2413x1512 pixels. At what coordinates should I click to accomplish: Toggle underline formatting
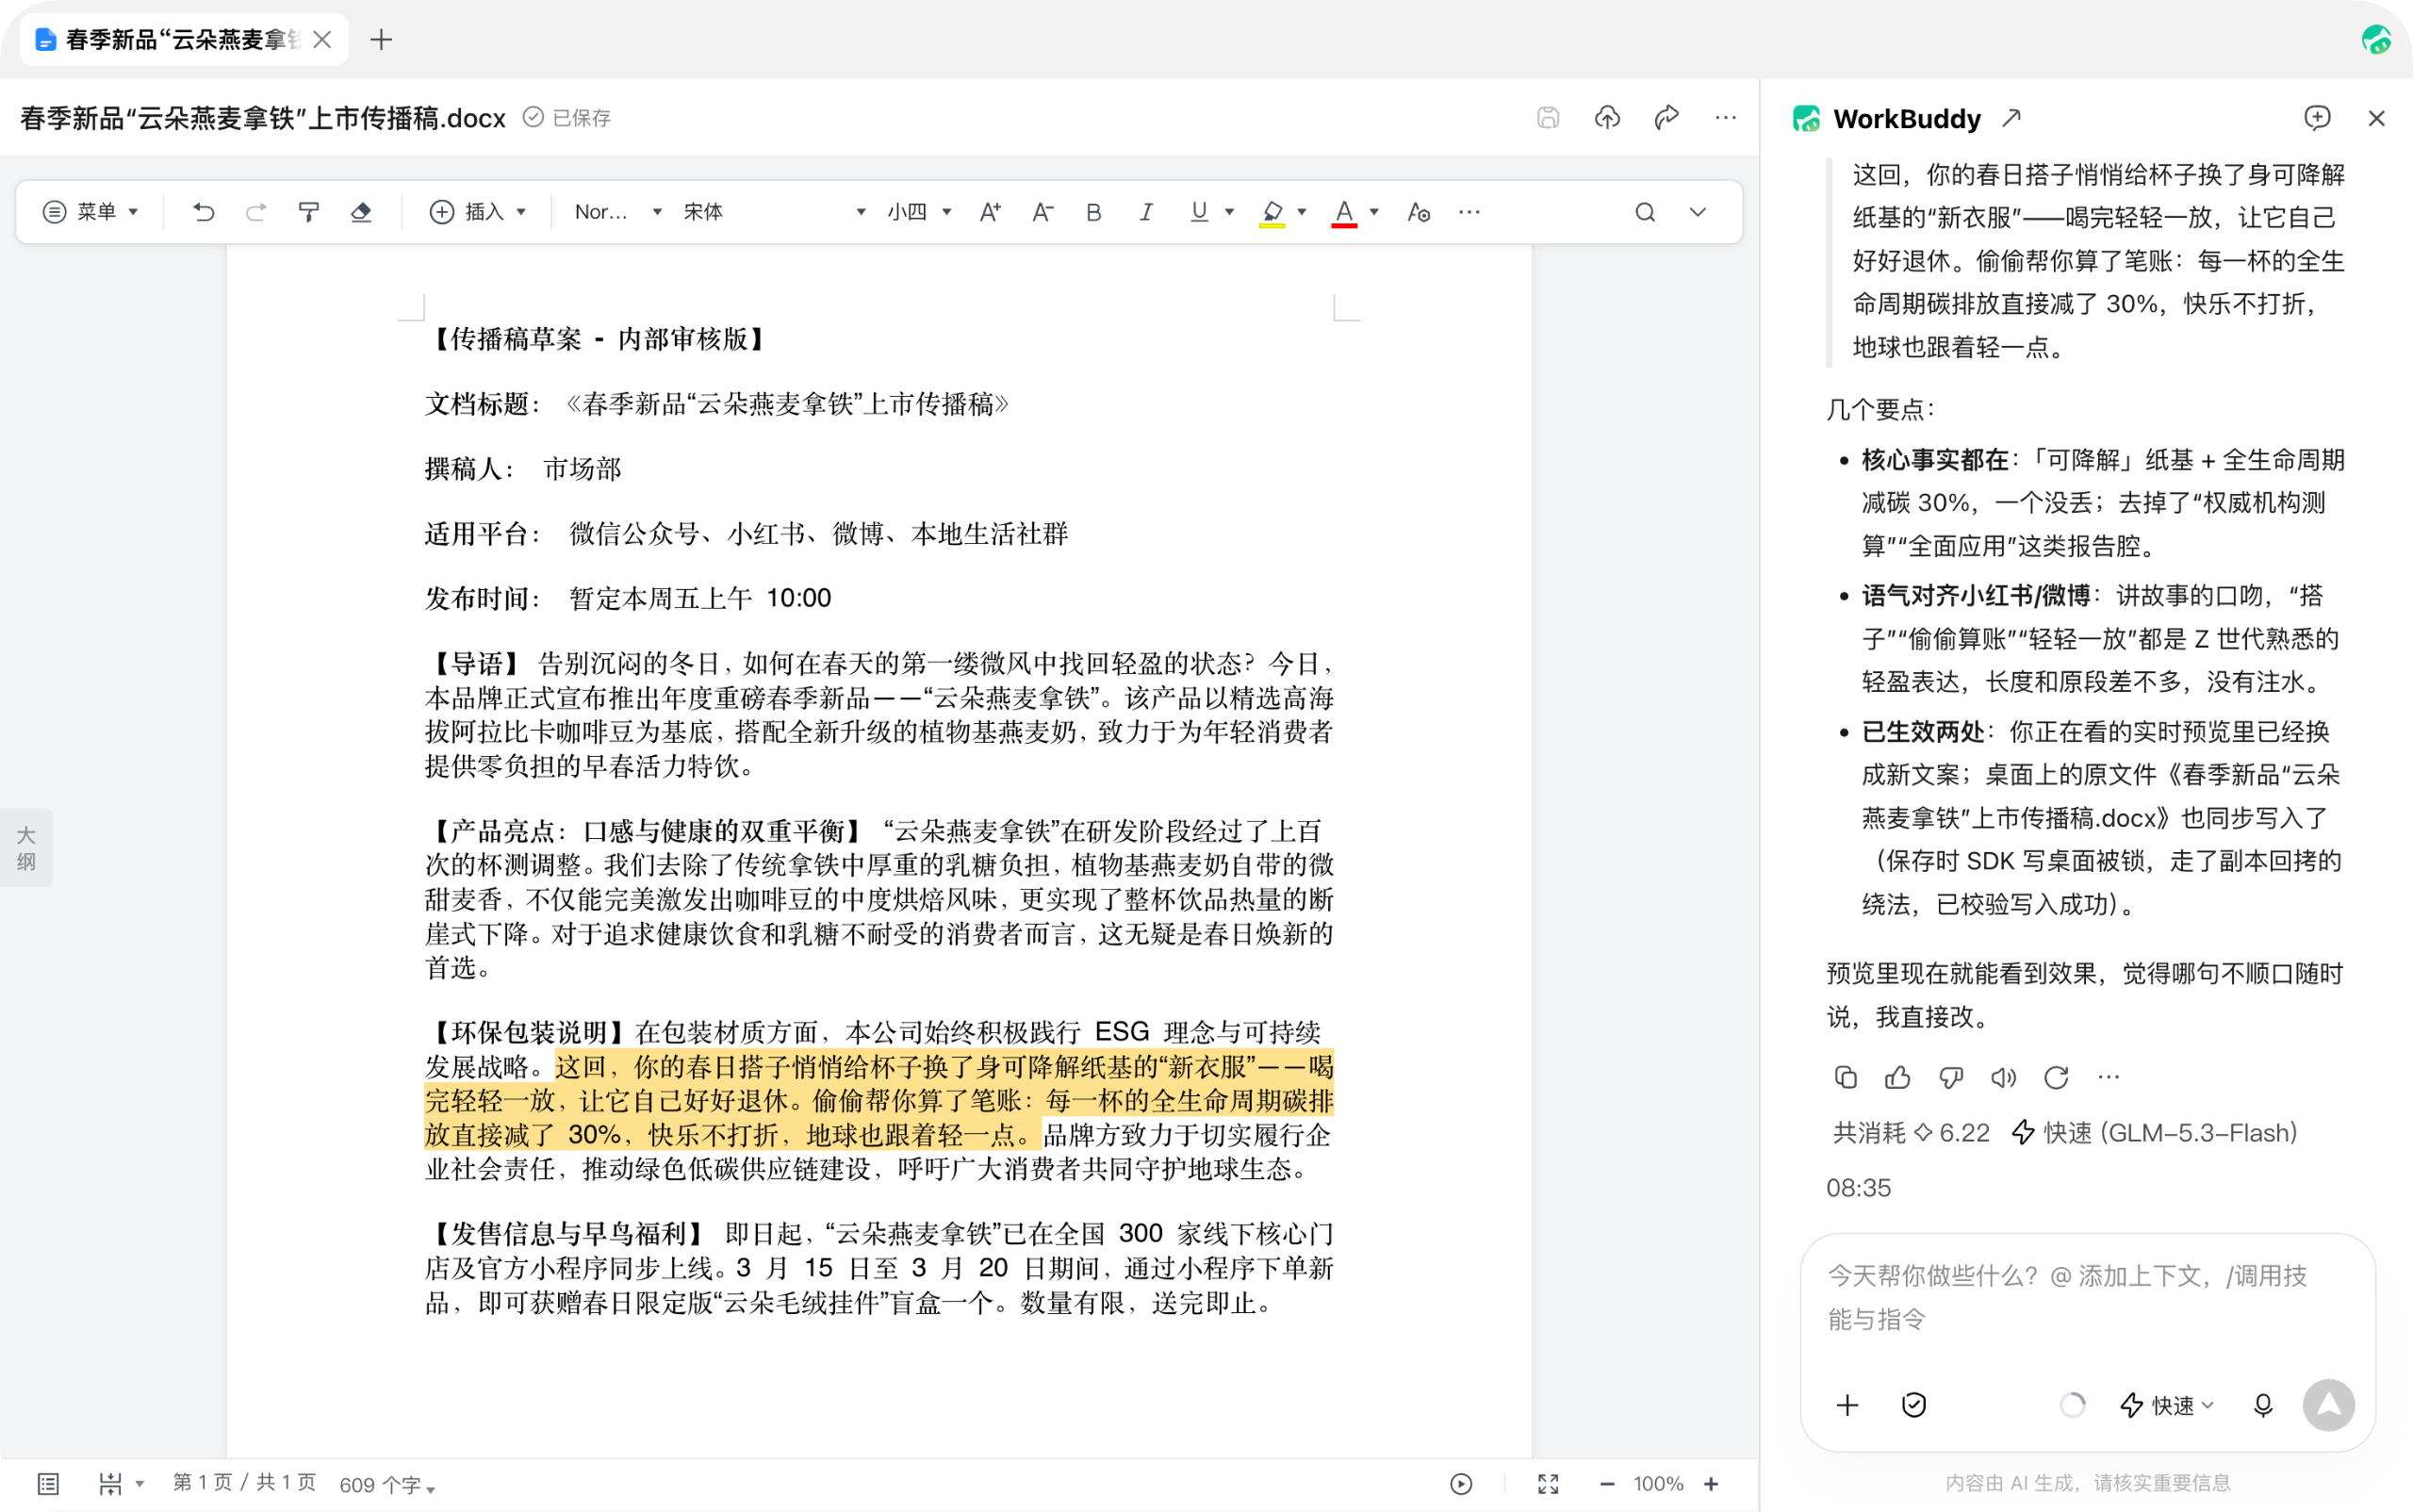(1199, 212)
